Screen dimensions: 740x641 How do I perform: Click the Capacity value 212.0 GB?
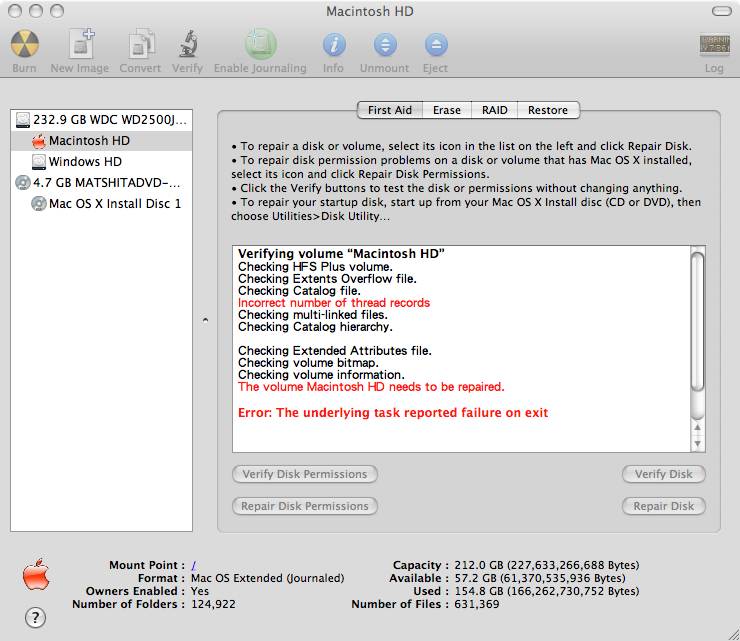[547, 565]
